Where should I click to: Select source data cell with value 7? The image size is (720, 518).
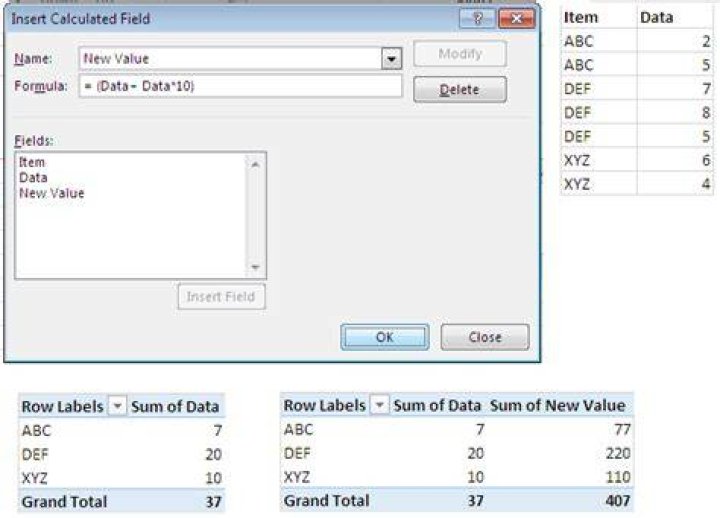pos(675,89)
